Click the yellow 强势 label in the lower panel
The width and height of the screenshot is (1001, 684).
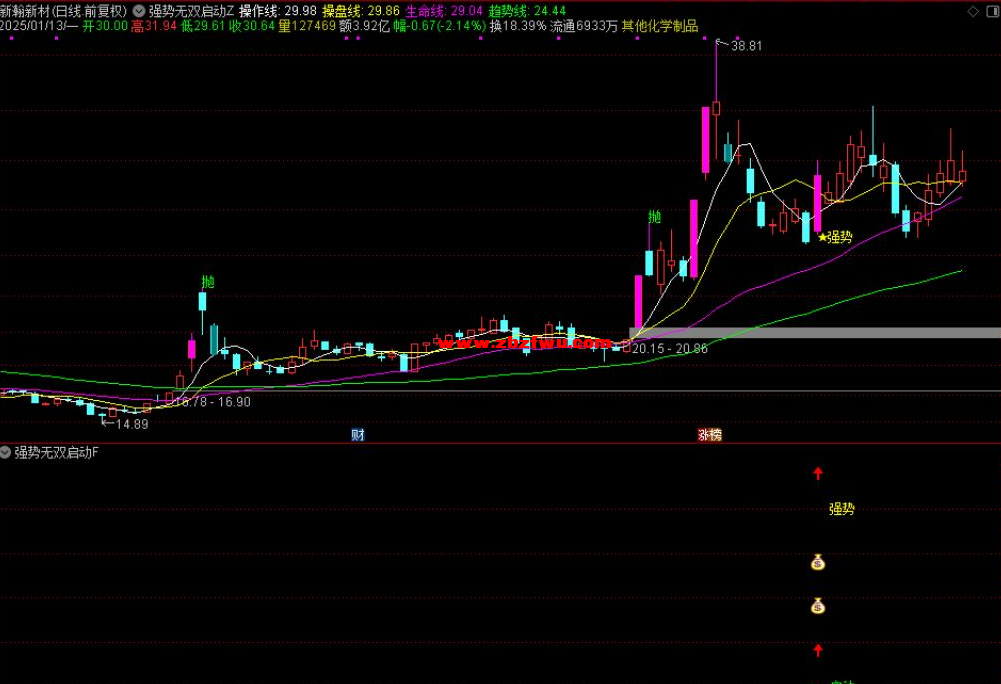(x=841, y=509)
